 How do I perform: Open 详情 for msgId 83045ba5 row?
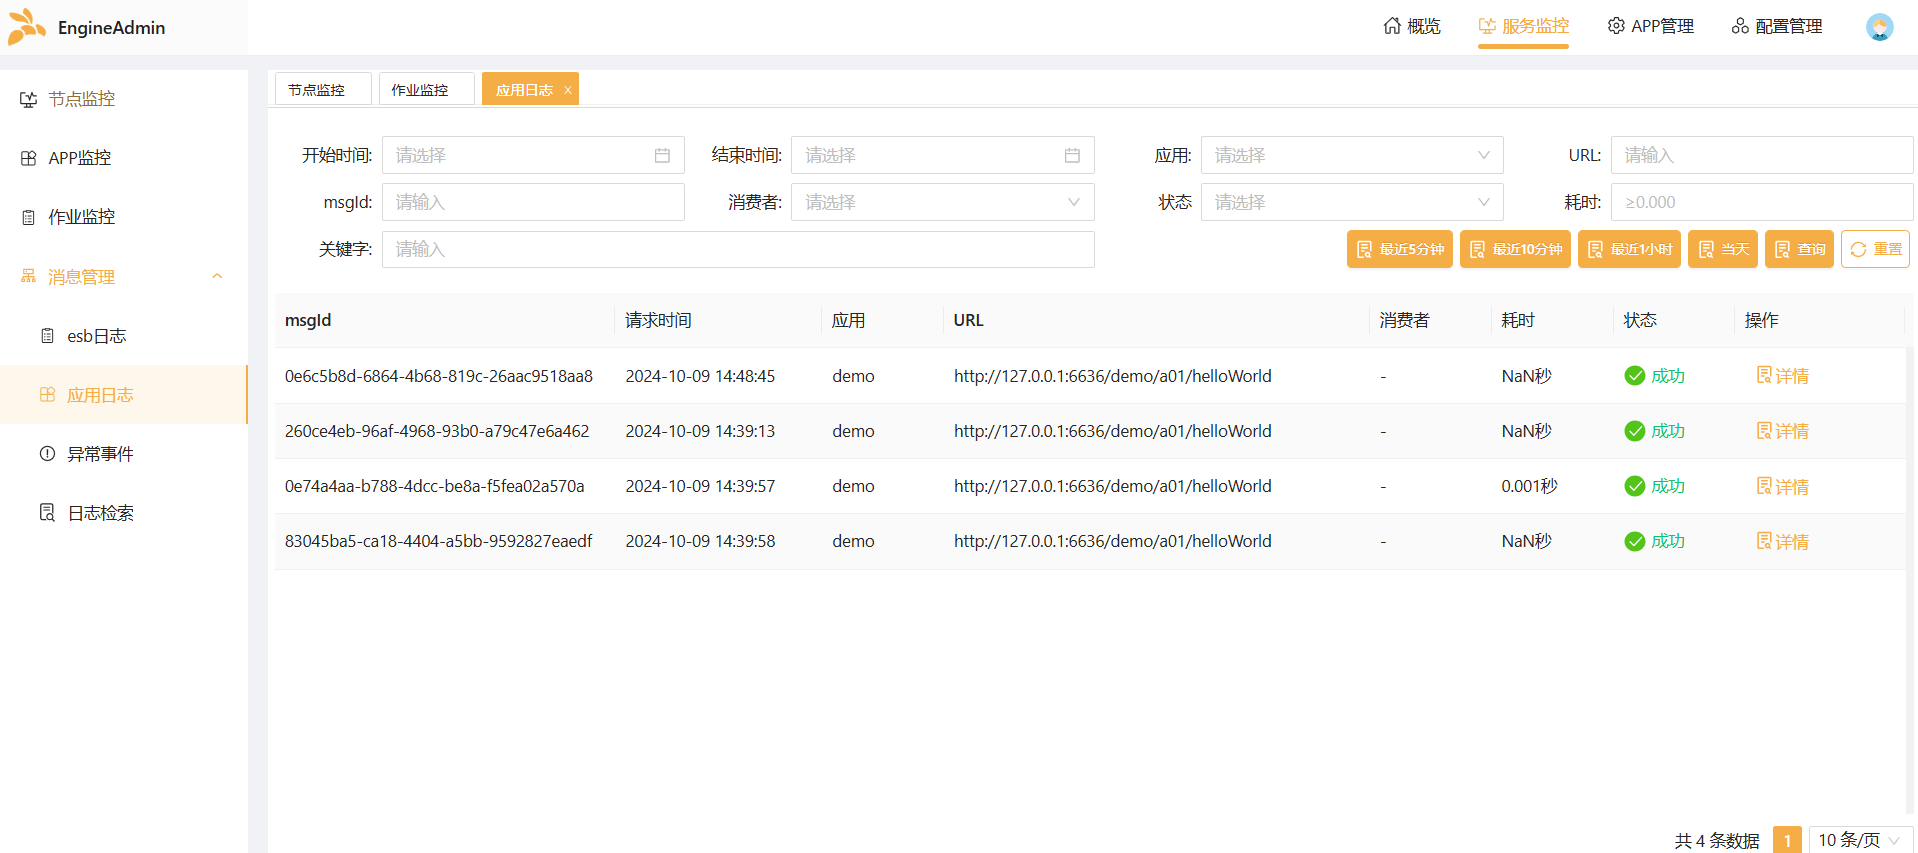(x=1782, y=541)
